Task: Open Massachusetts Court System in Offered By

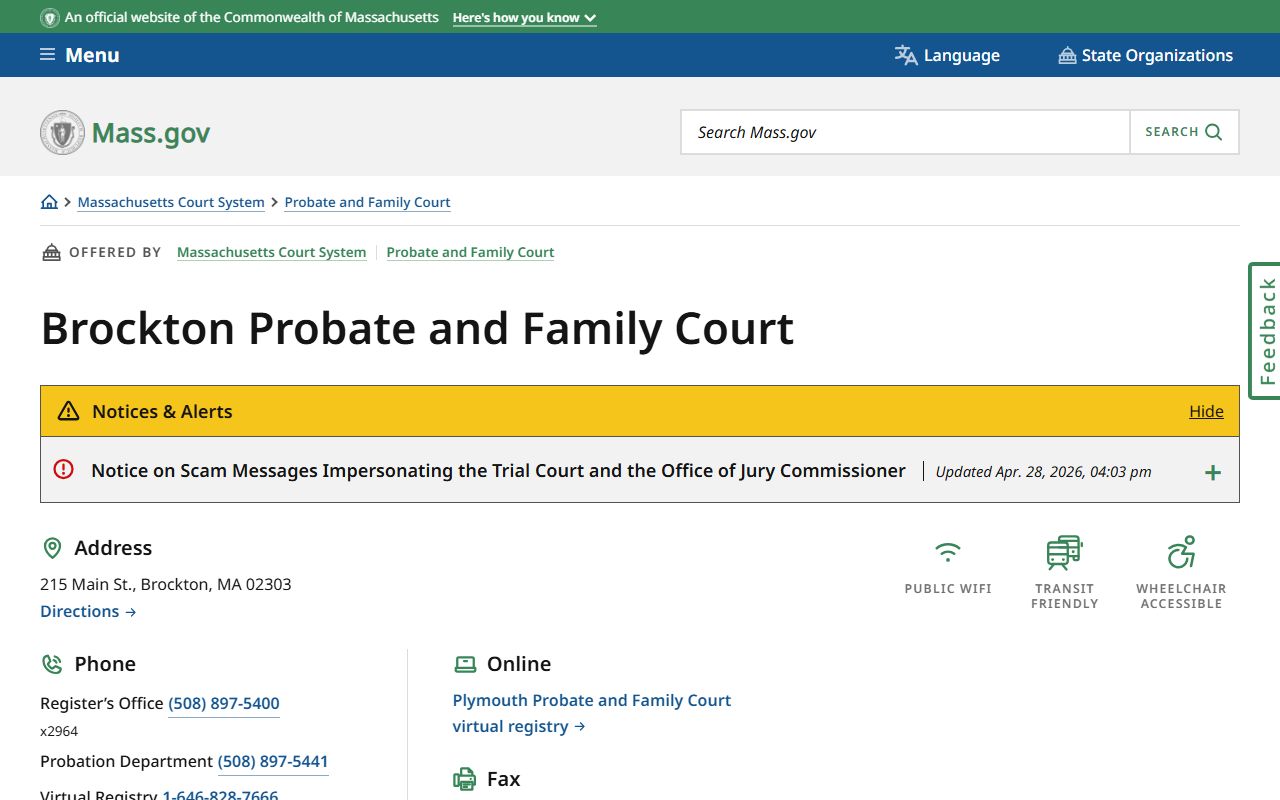Action: 271,252
